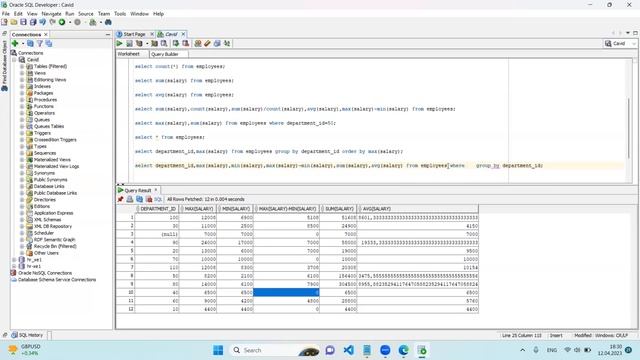
Task: Select the Materialized Views tree item
Action: [x=52, y=160]
